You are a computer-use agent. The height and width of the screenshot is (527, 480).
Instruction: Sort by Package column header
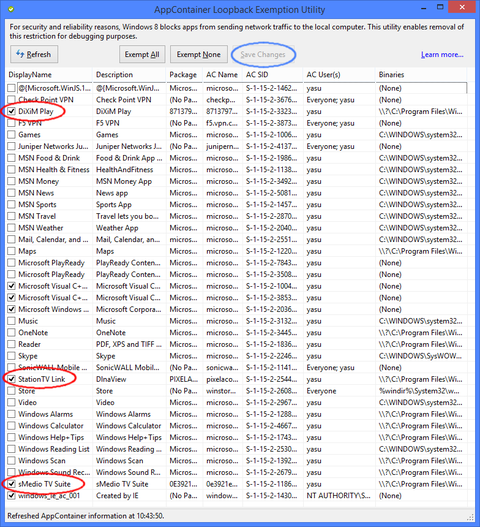[185, 75]
